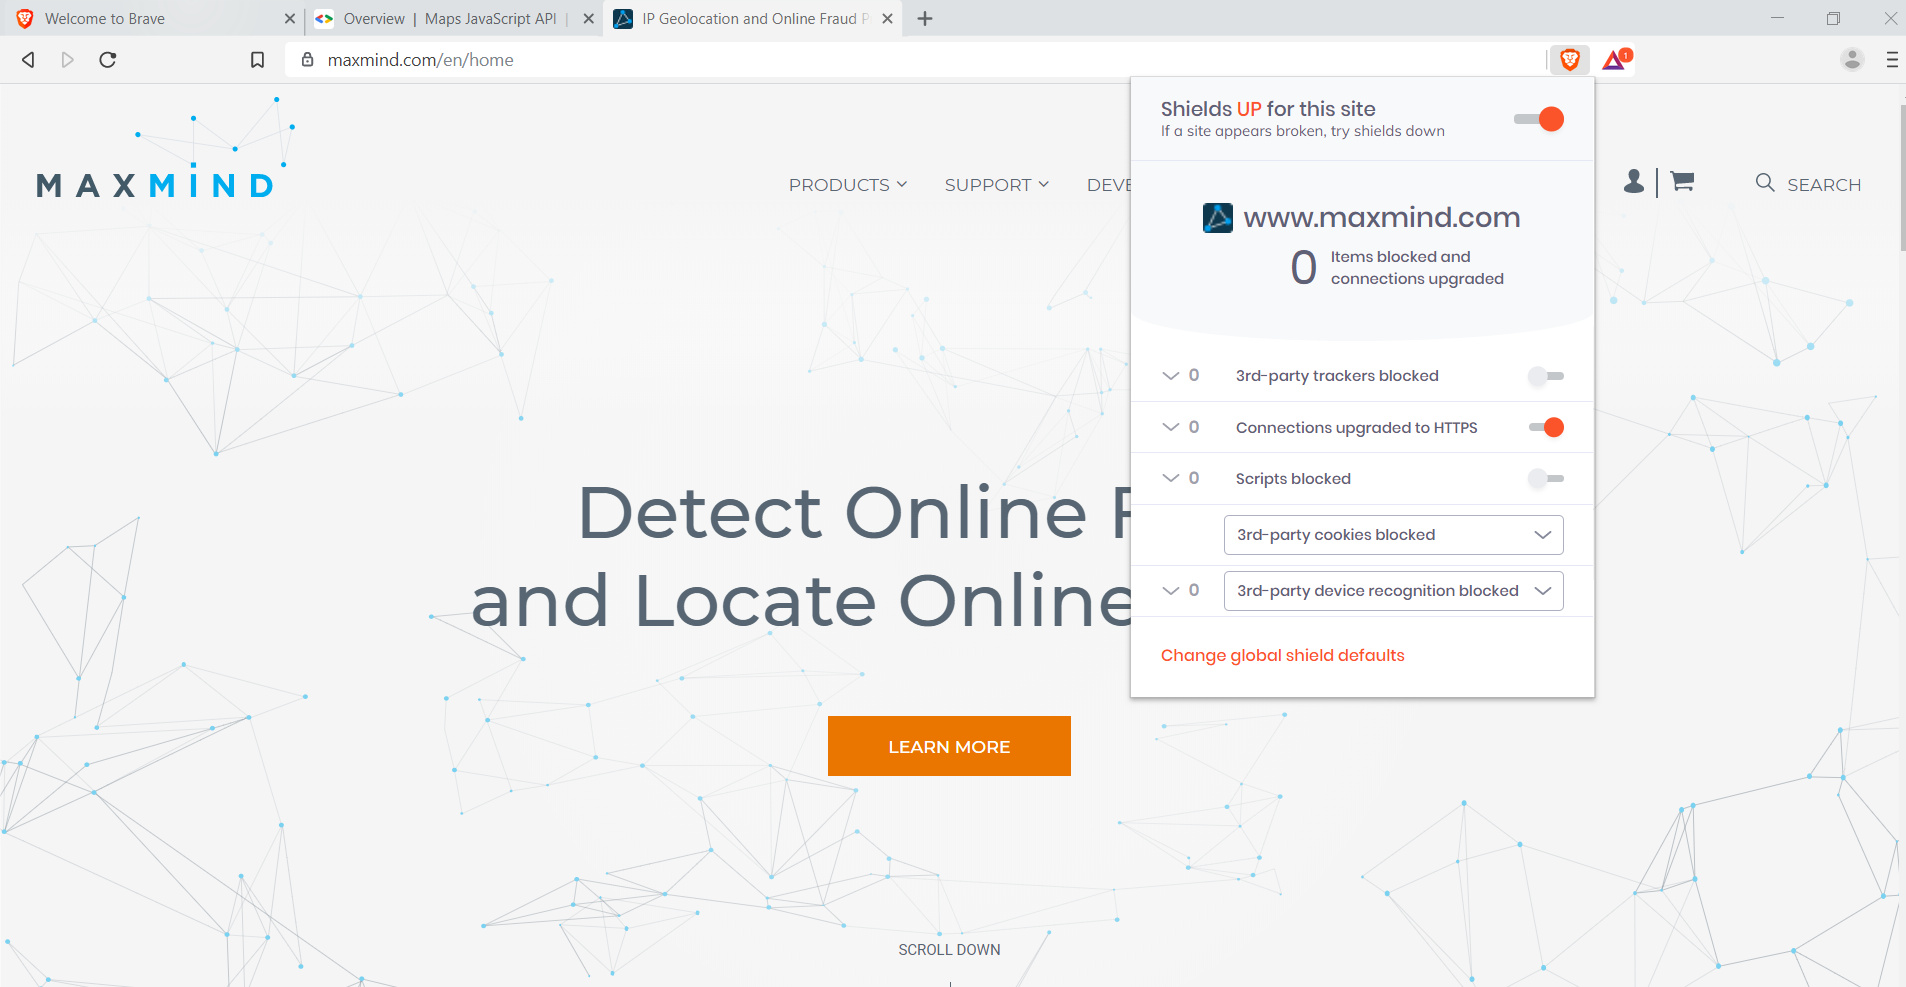
Task: Open the 3rd-party cookies blocked dropdown
Action: (x=1393, y=535)
